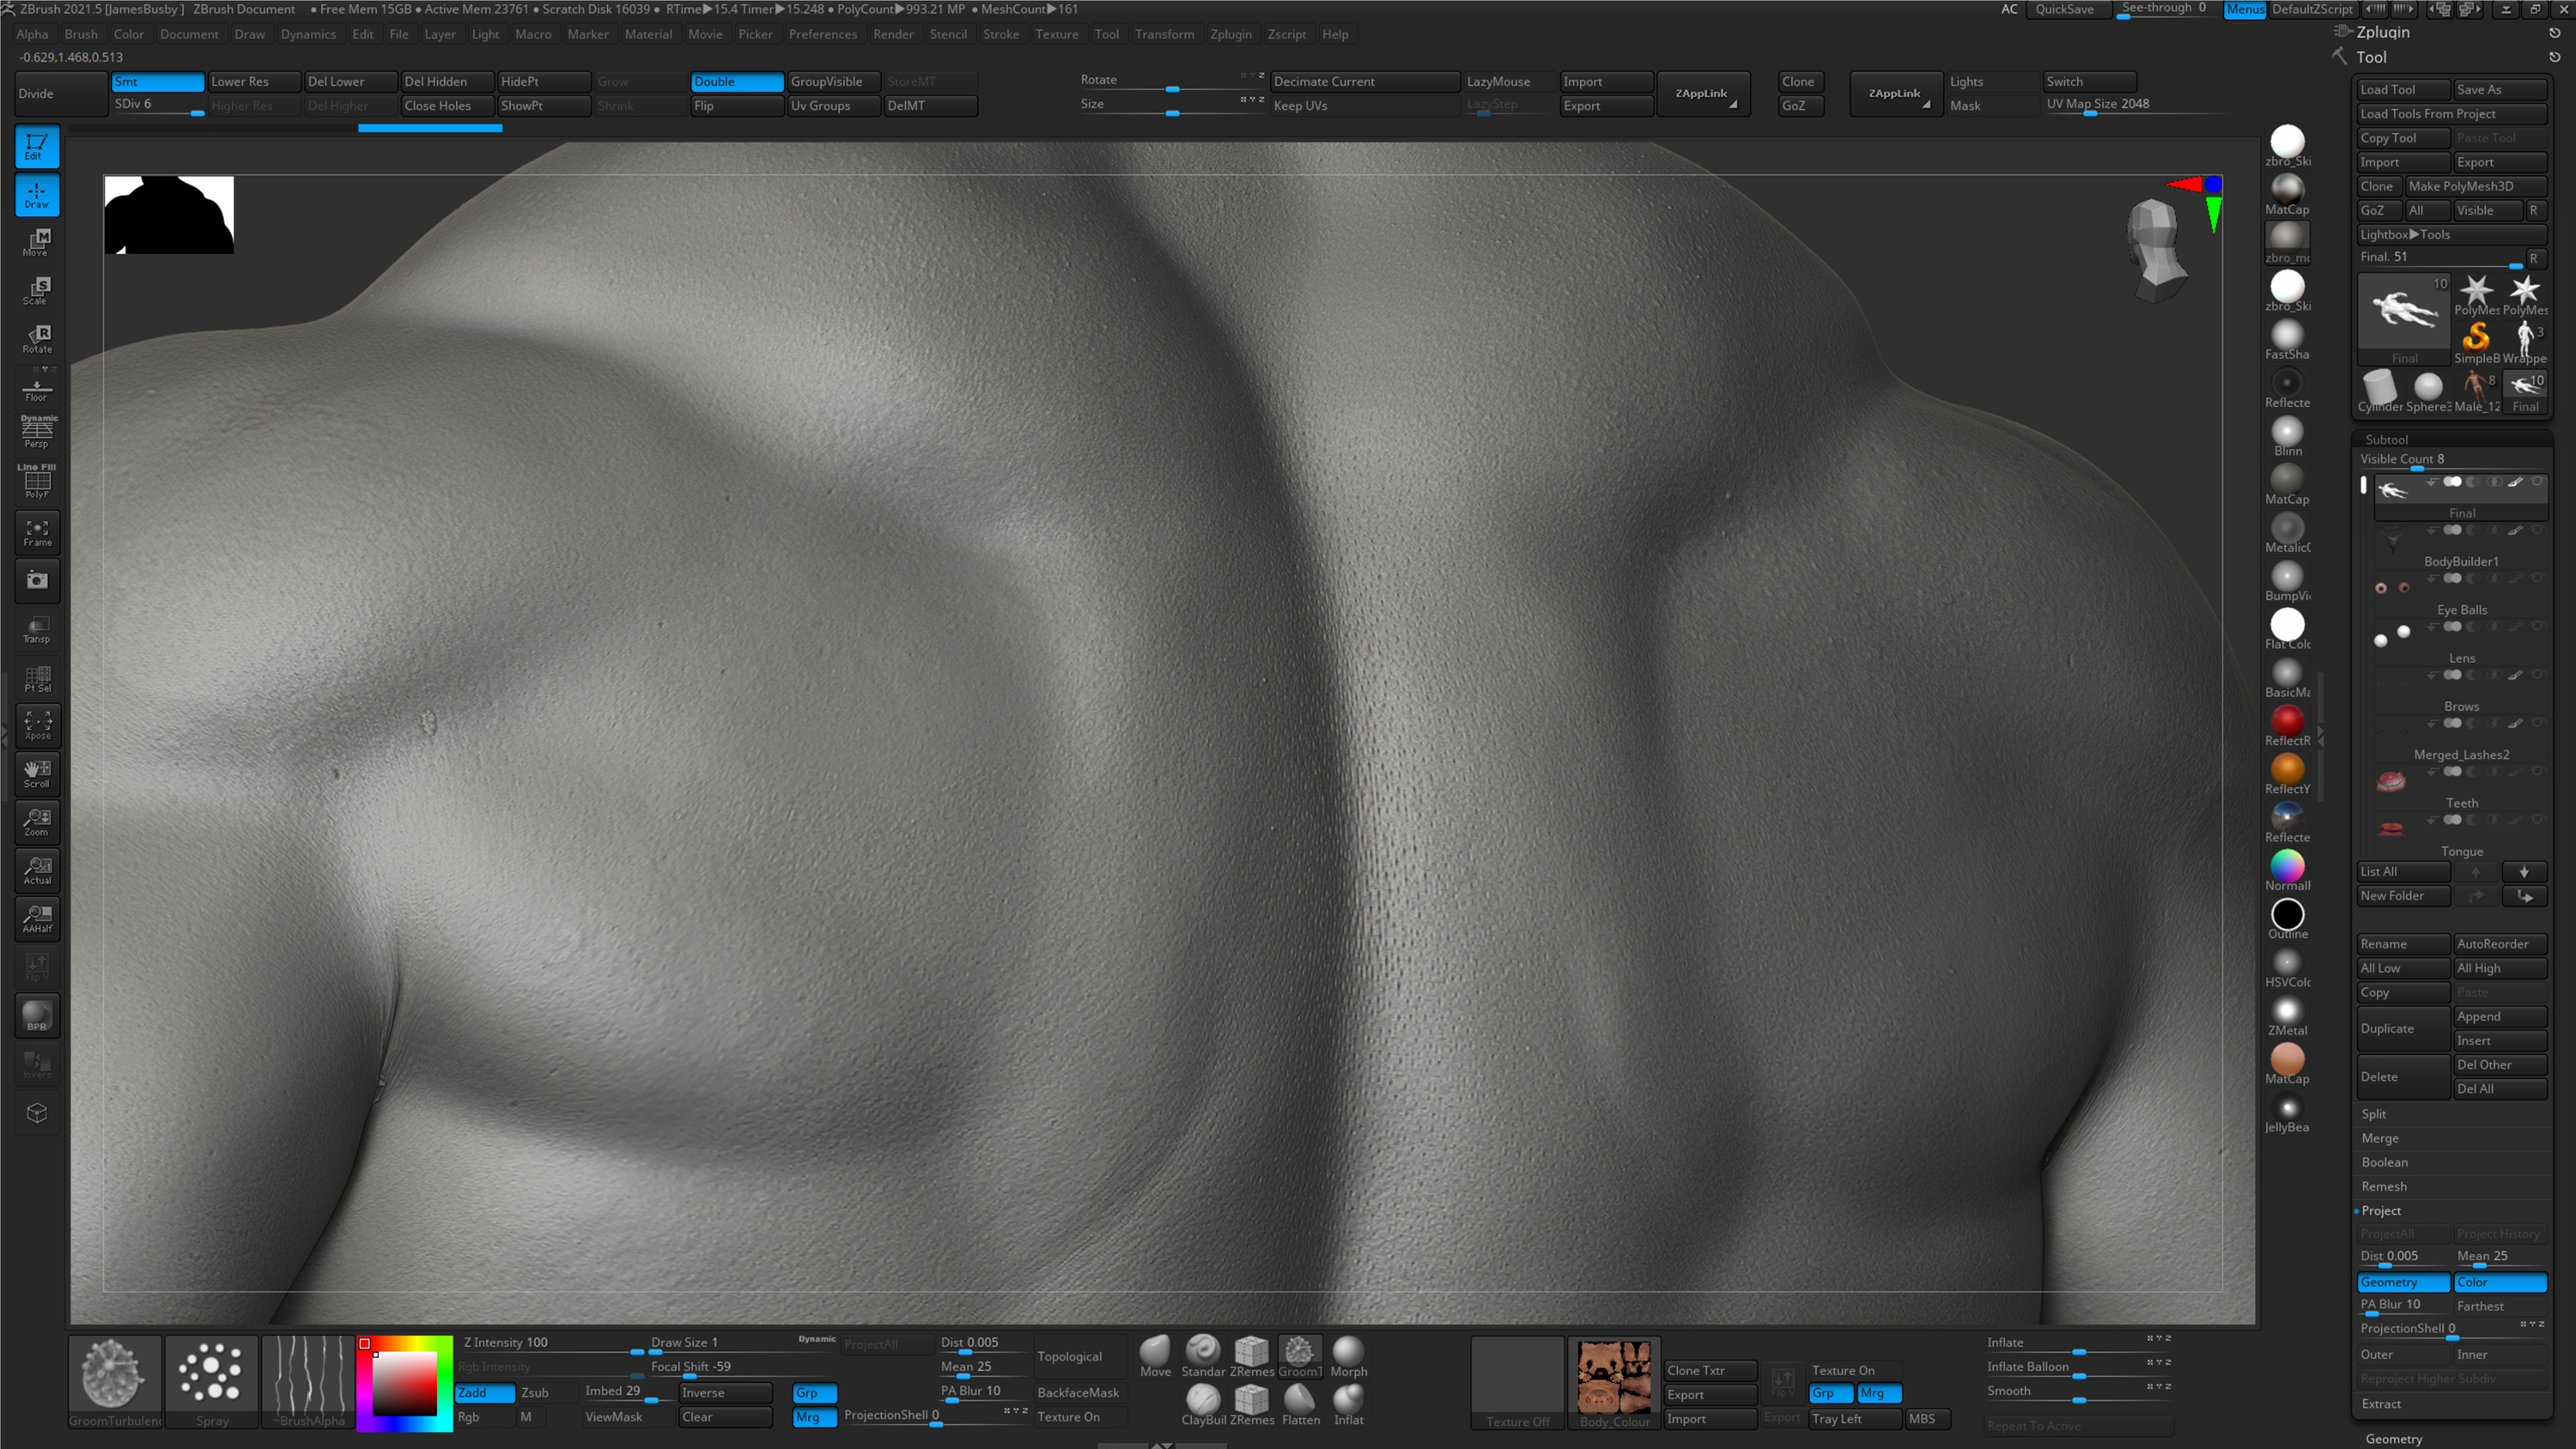
Task: Toggle Double-sided display option
Action: [x=736, y=81]
